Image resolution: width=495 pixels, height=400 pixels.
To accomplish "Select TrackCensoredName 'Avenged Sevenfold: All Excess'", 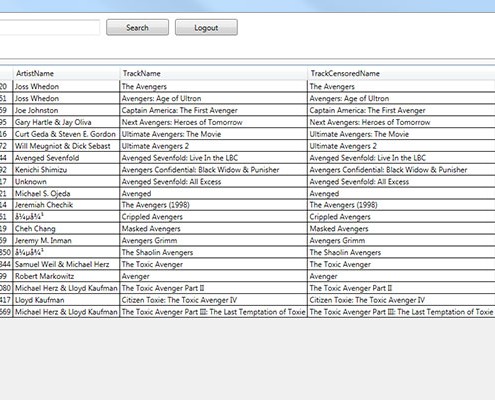I will (401, 182).
